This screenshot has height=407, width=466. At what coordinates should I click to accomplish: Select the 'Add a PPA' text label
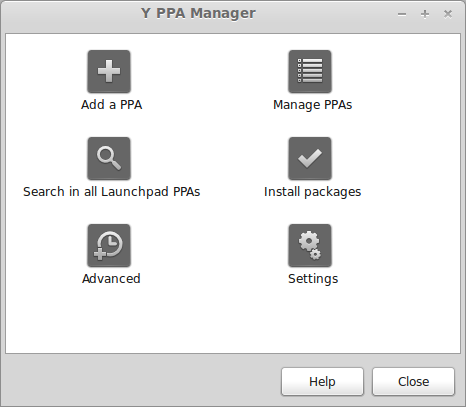click(x=111, y=105)
